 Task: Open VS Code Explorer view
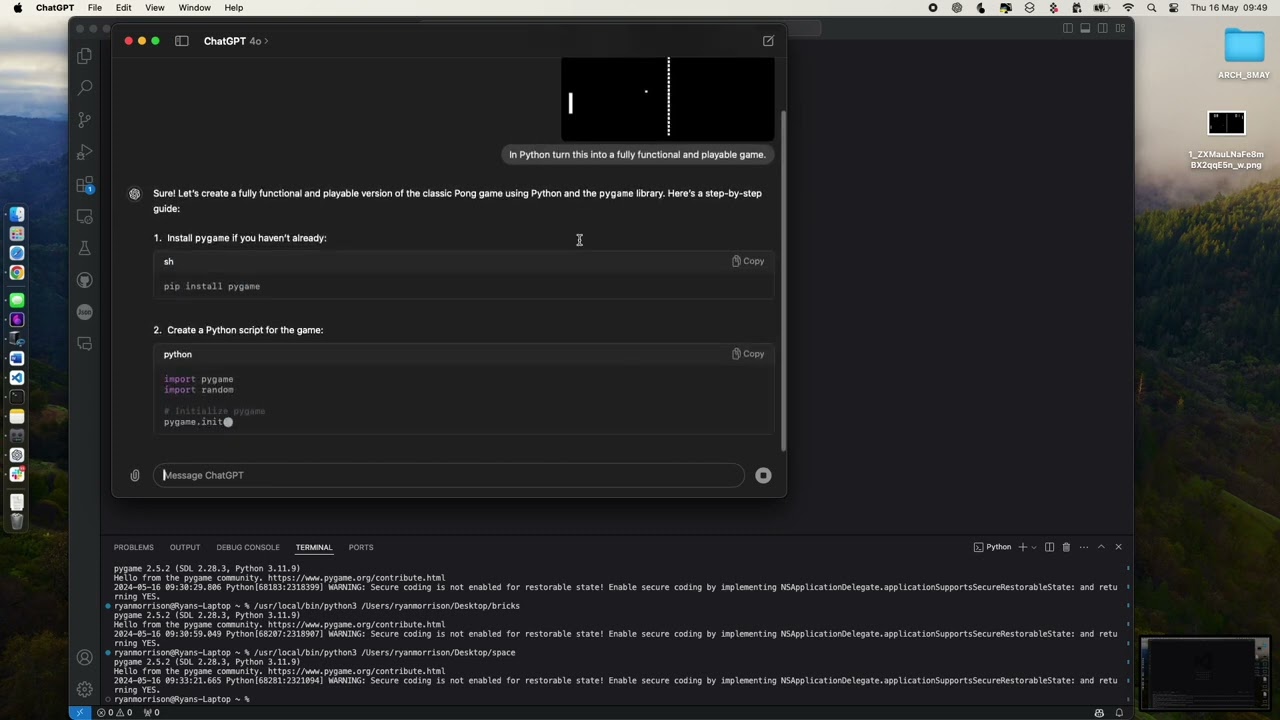coord(85,56)
